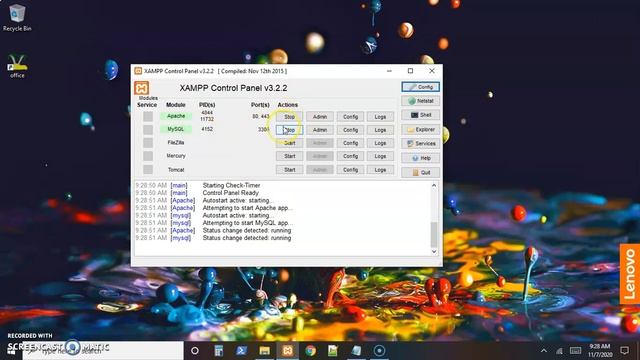This screenshot has height=360, width=640.
Task: Toggle Tomcat service install box
Action: tap(148, 169)
